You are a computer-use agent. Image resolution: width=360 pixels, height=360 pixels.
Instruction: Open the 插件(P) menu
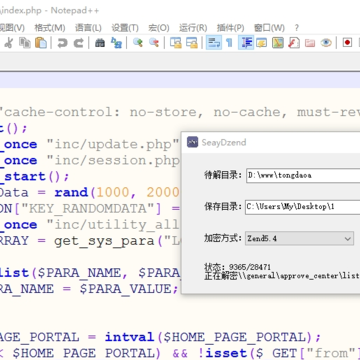pyautogui.click(x=230, y=28)
